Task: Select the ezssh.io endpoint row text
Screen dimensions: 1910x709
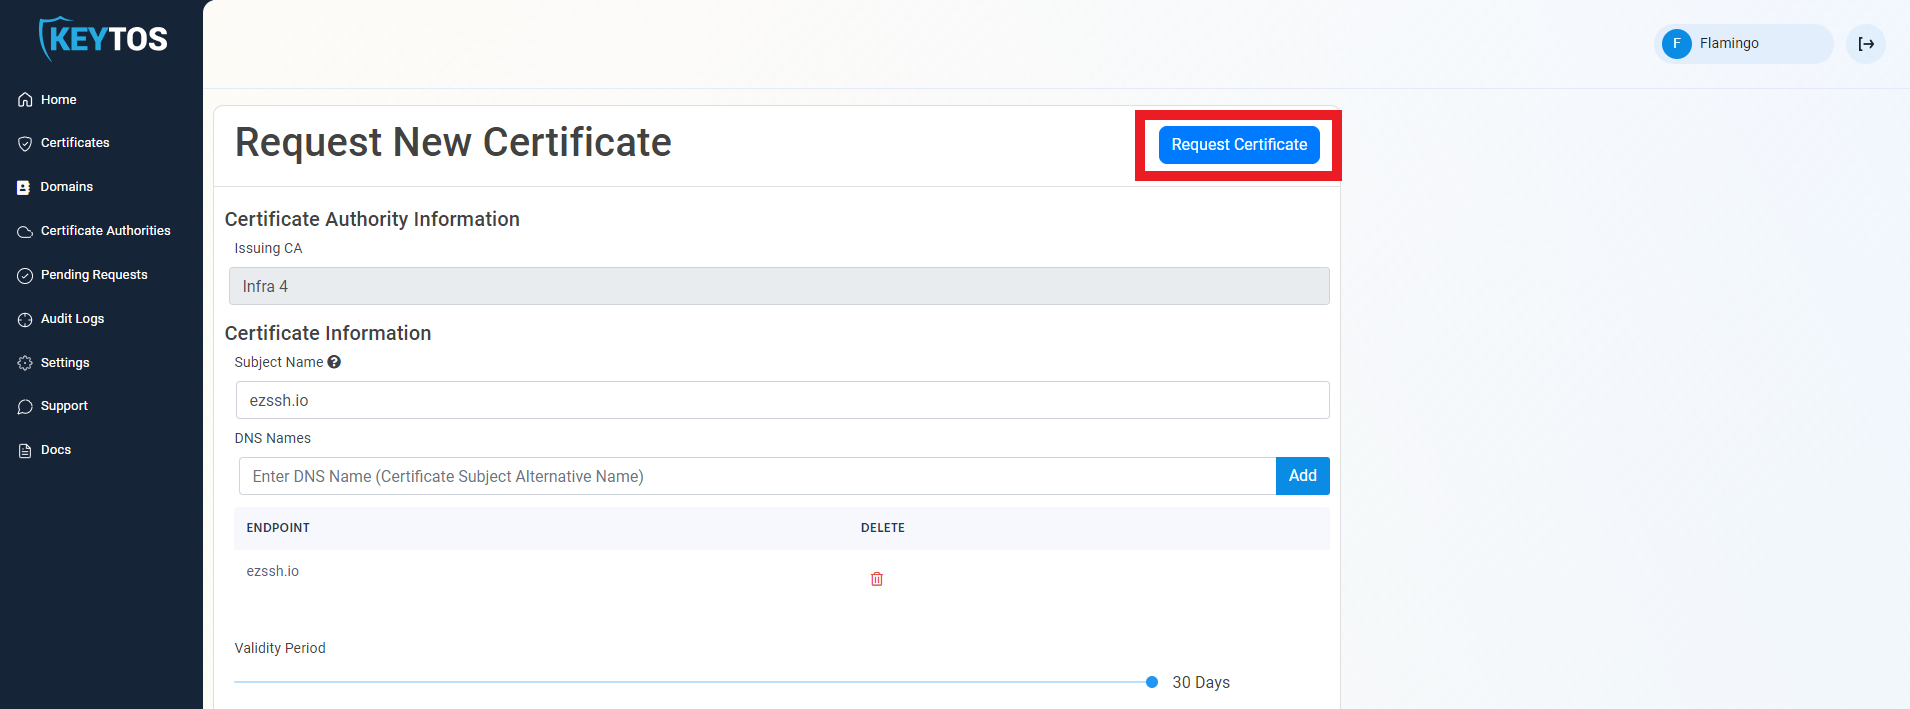Action: tap(273, 571)
